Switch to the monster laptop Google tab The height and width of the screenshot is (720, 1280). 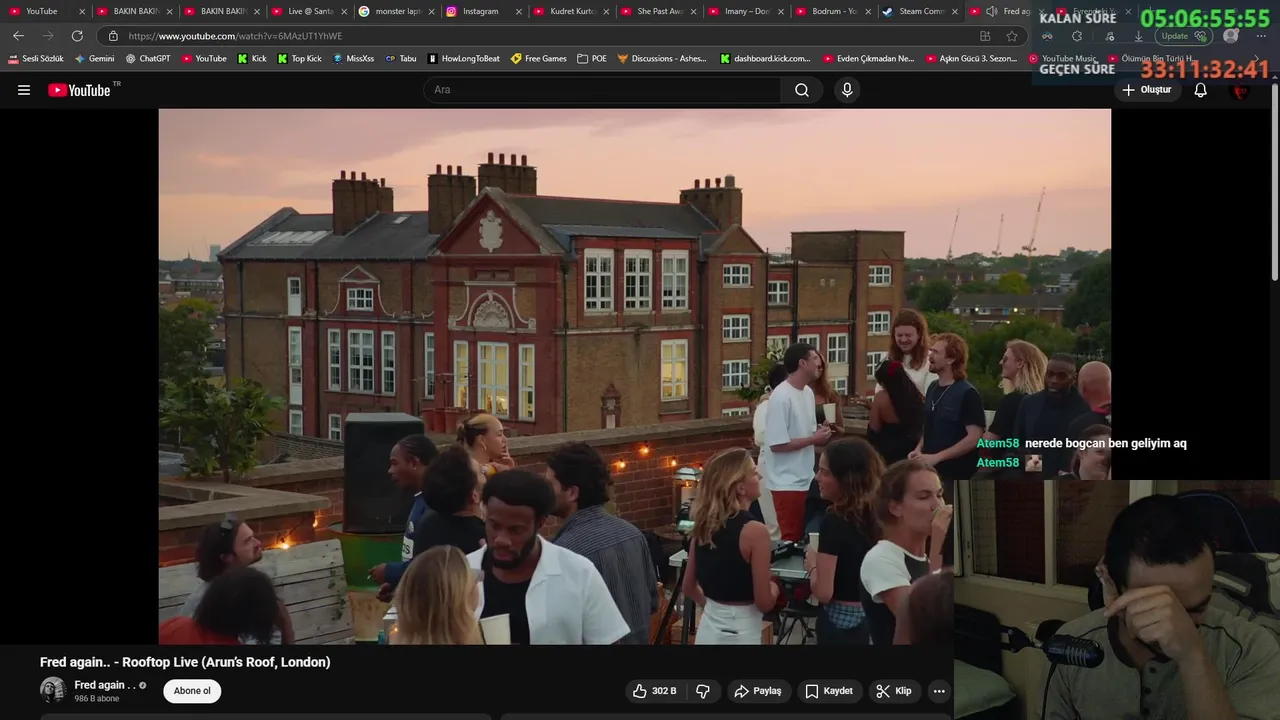(x=396, y=11)
